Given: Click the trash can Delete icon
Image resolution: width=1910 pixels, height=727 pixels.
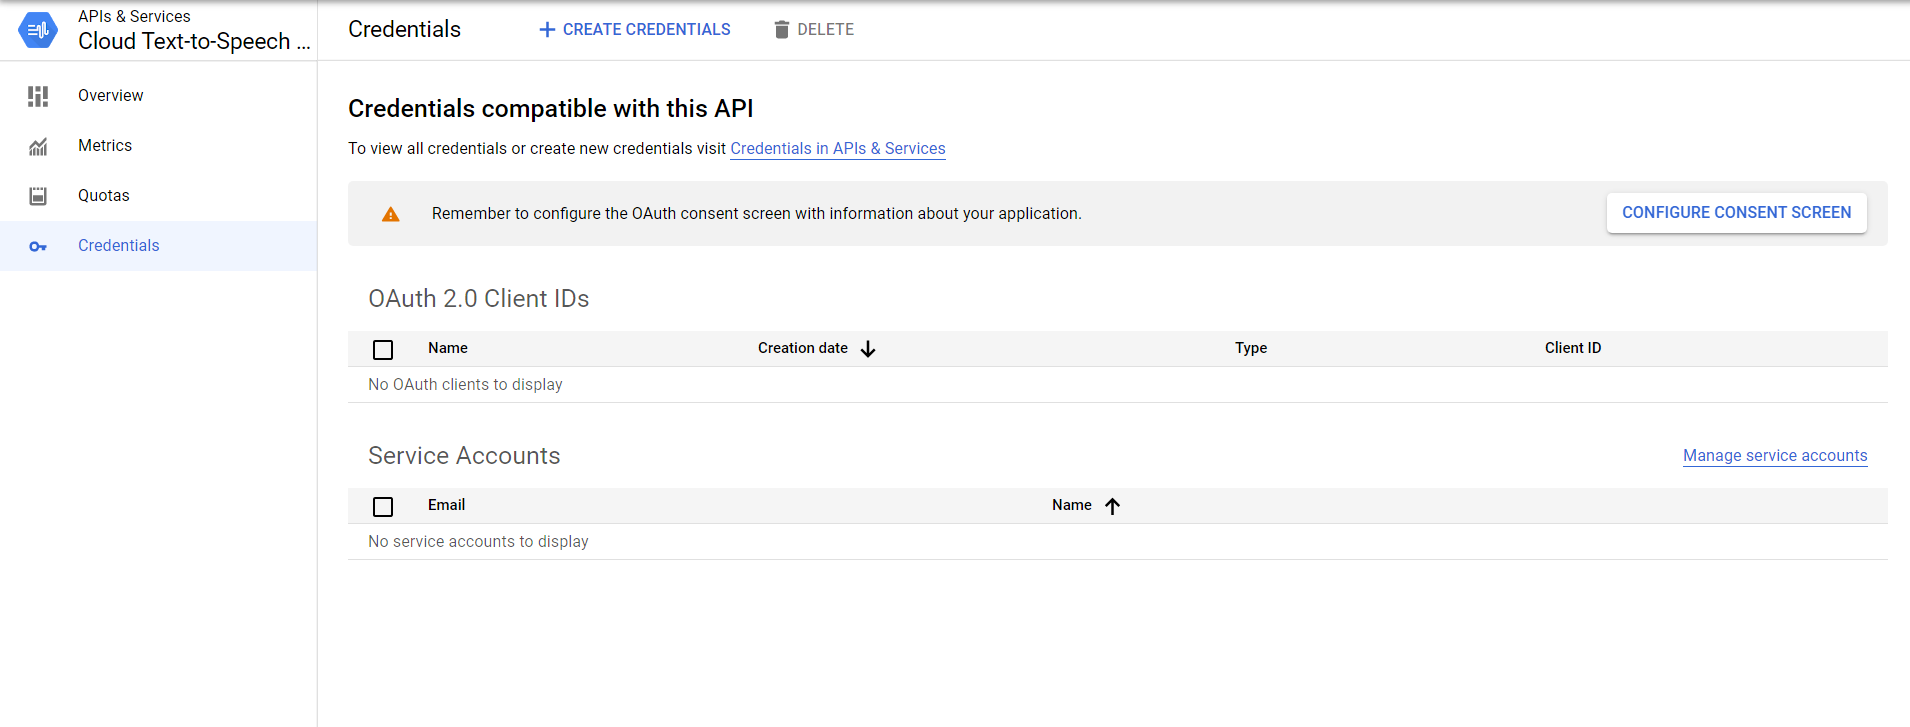Looking at the screenshot, I should coord(782,30).
